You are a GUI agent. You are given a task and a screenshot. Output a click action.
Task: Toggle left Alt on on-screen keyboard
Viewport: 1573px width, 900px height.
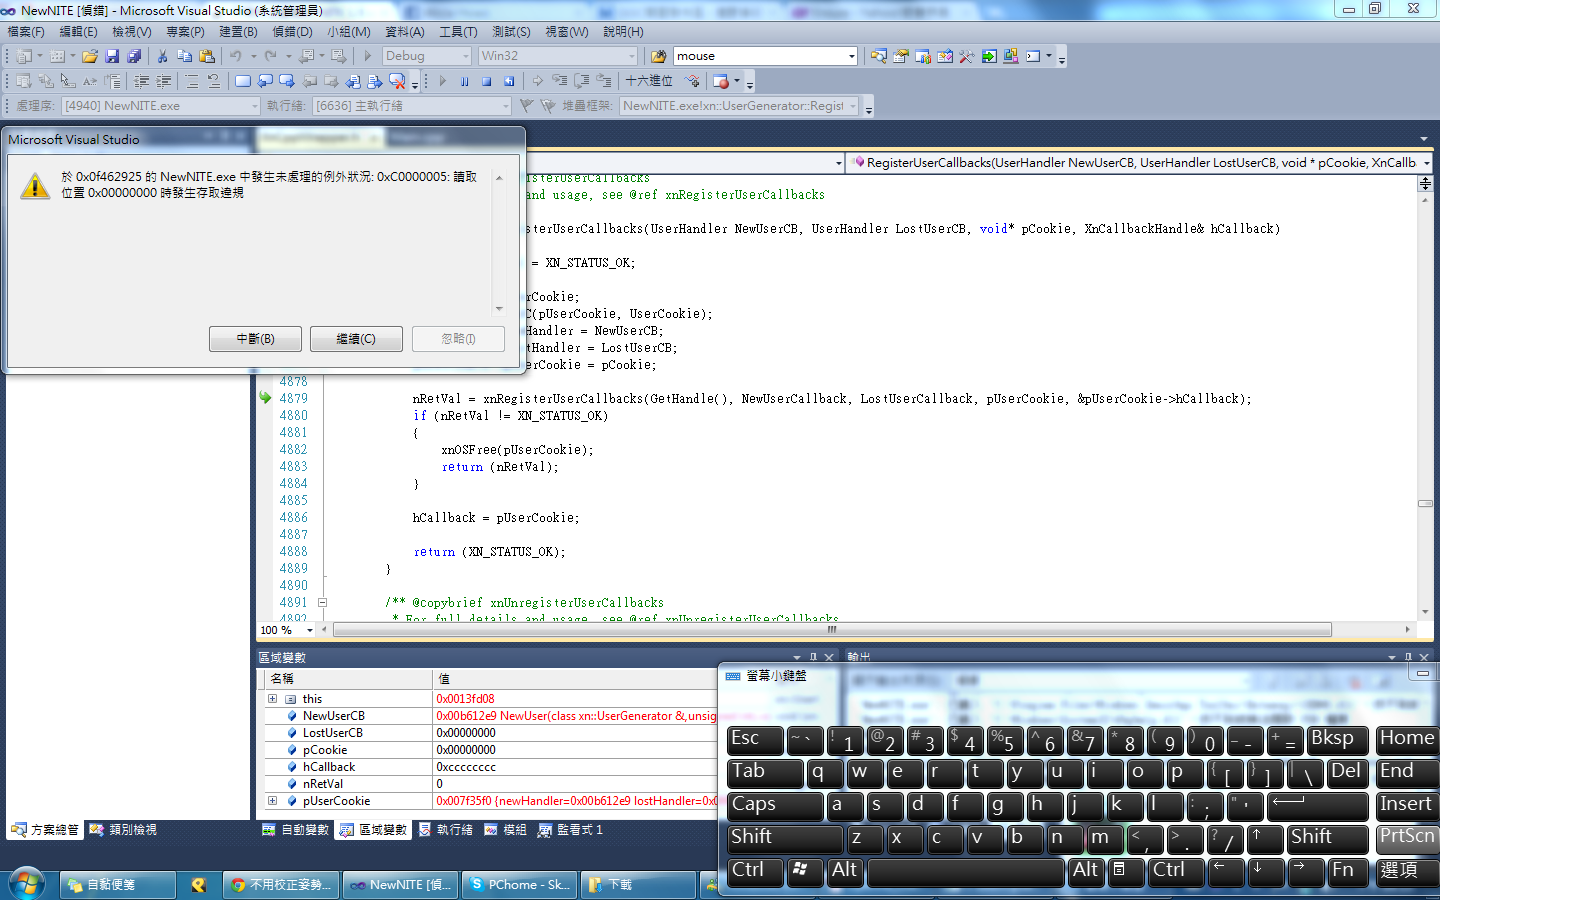(846, 871)
